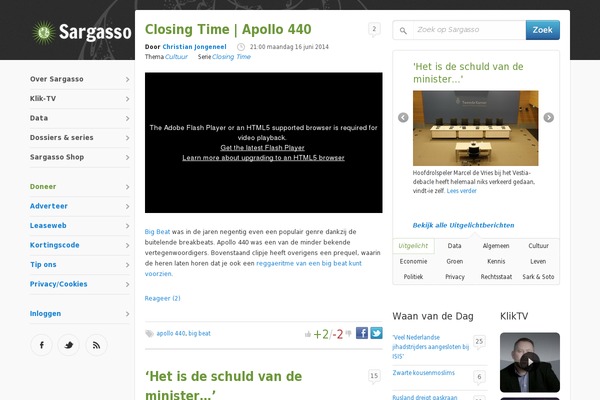Image resolution: width=600 pixels, height=400 pixels.
Task: Click Lees verder link
Action: 461,191
